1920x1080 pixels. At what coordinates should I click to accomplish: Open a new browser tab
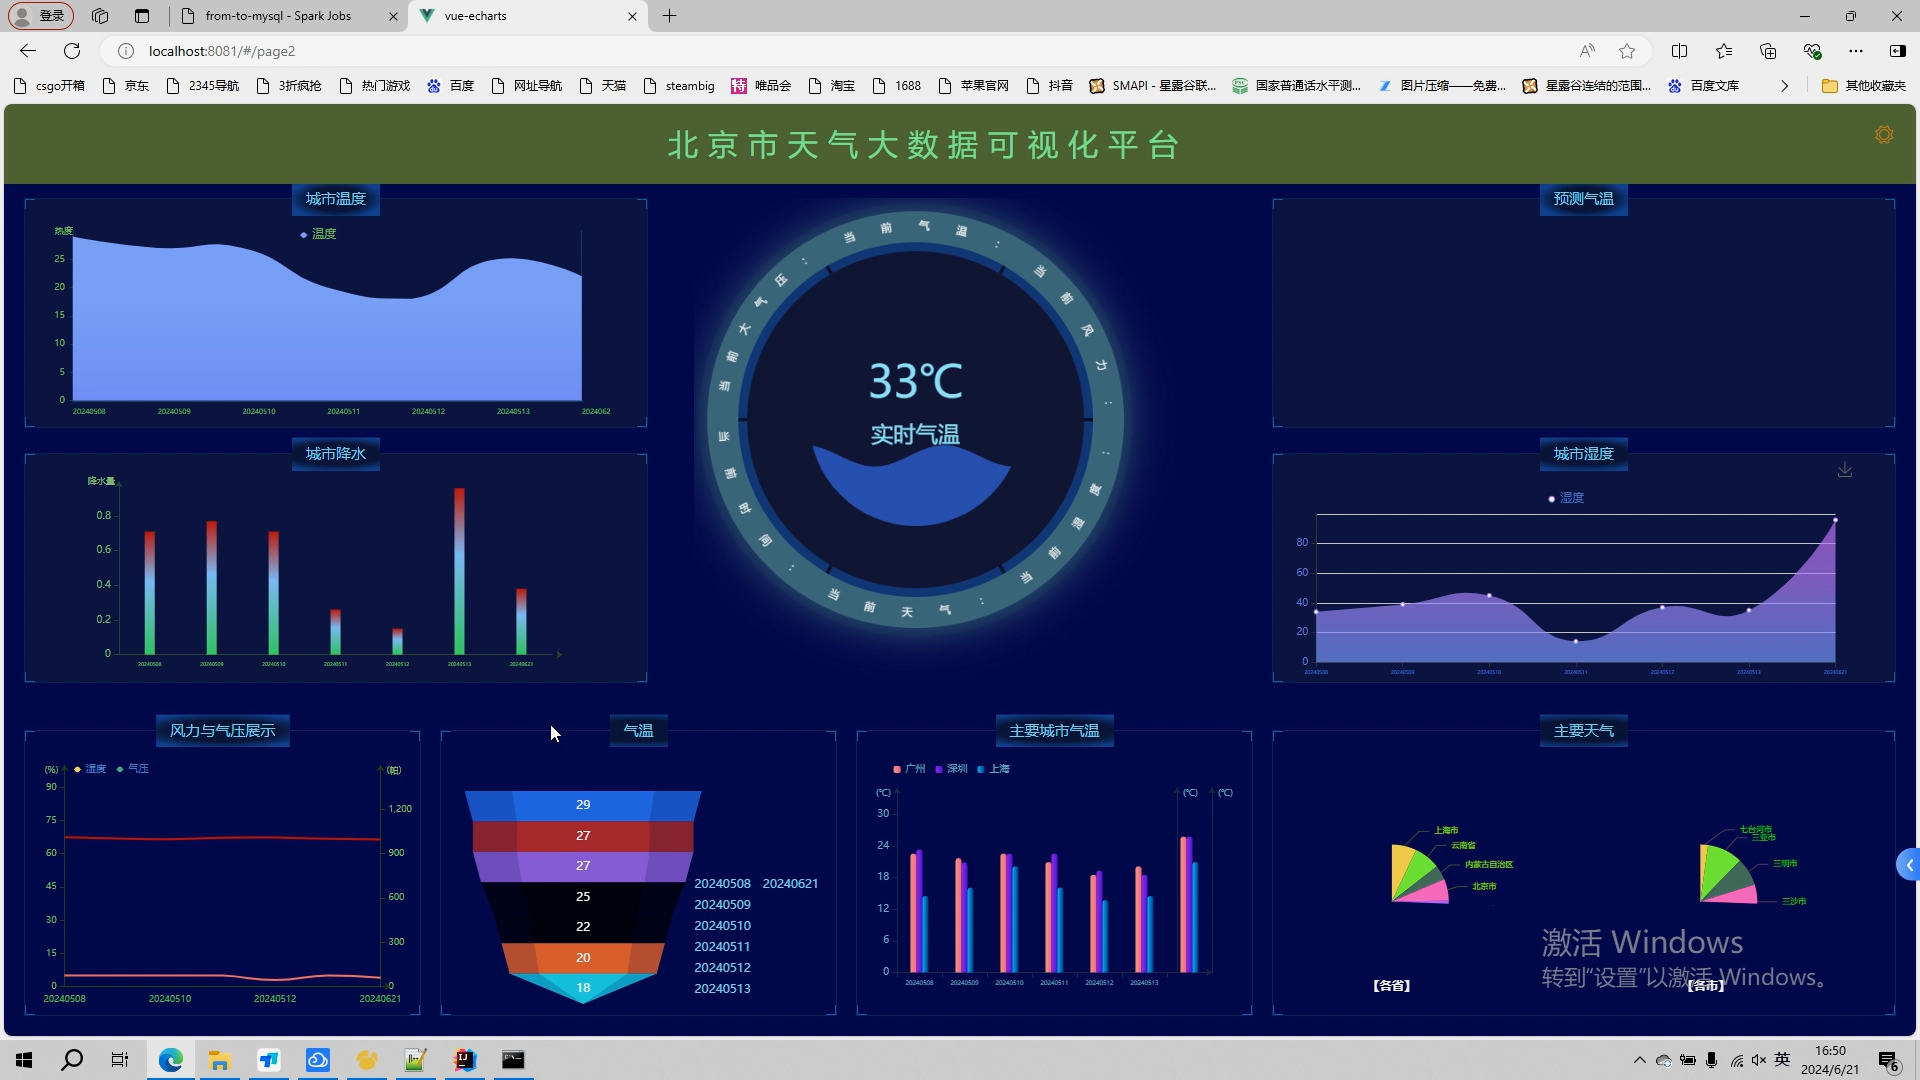(x=669, y=16)
